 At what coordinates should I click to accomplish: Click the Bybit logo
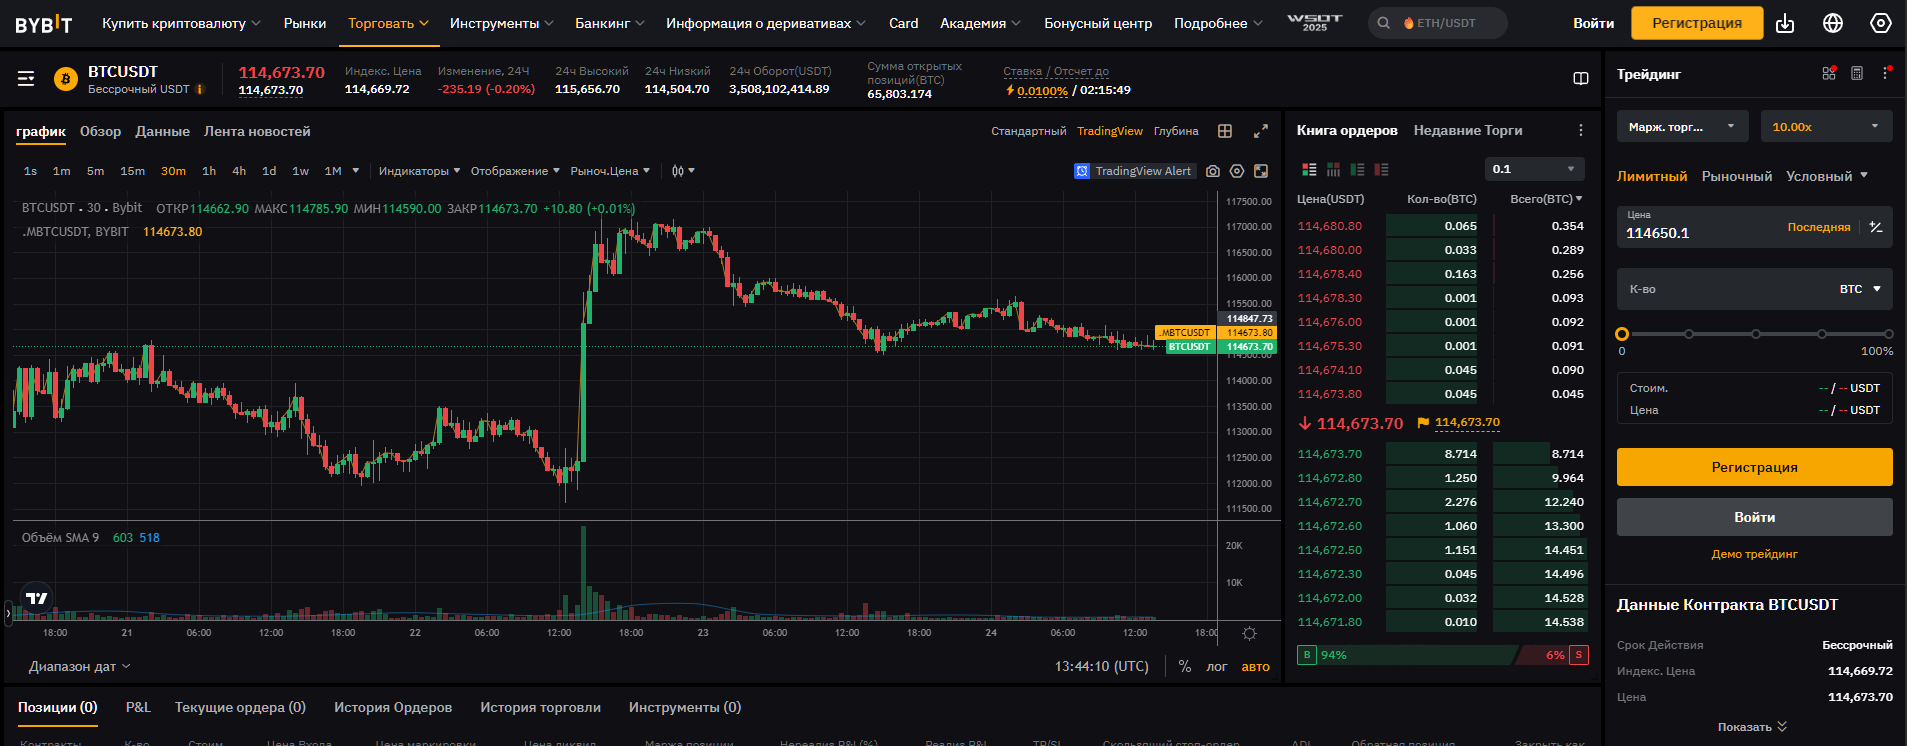(44, 24)
